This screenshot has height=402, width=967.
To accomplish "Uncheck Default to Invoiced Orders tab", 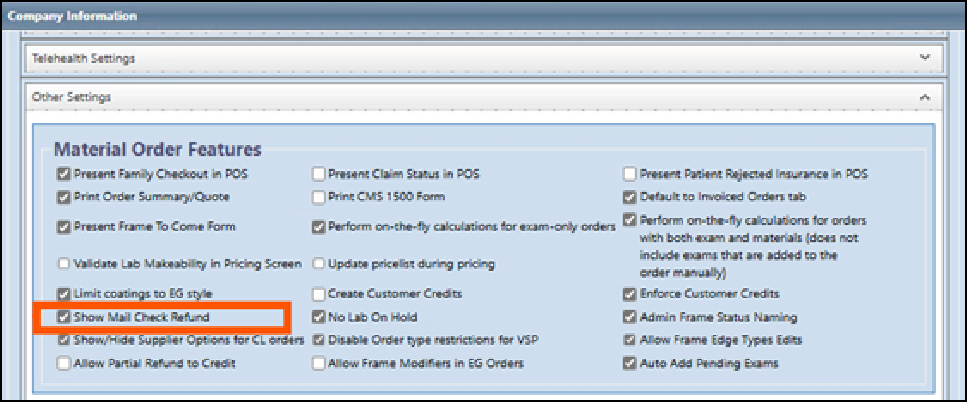I will (x=630, y=197).
